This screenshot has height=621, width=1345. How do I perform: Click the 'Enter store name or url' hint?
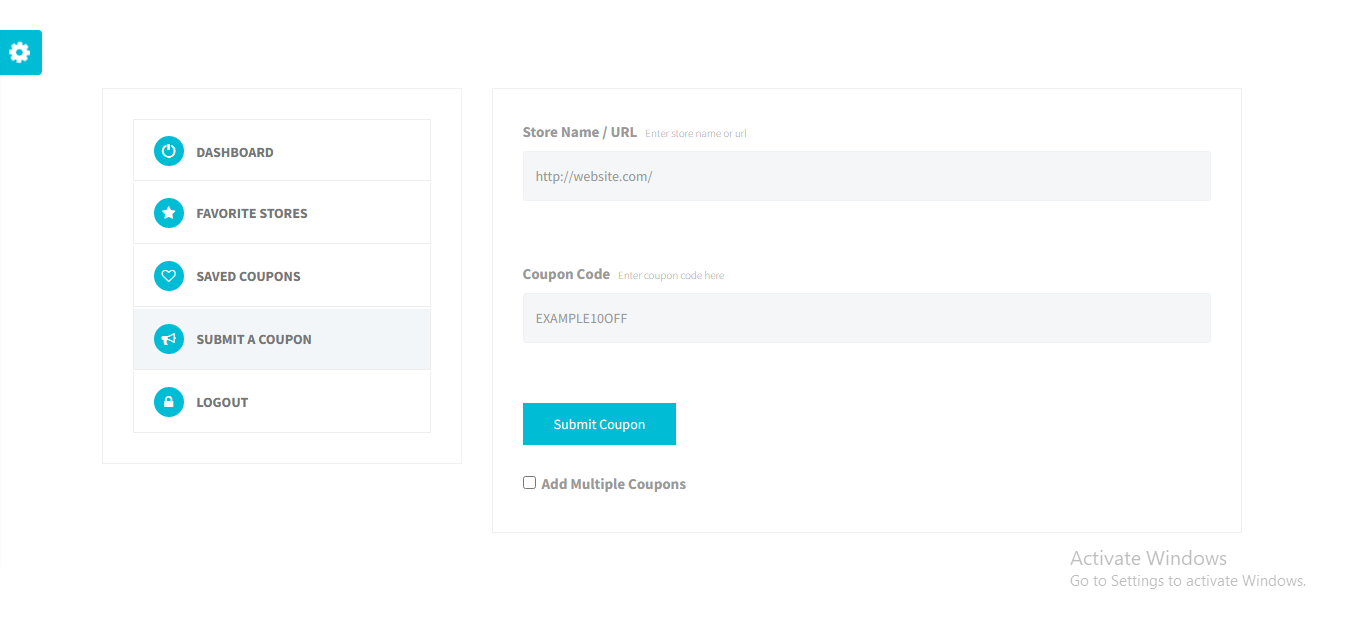[x=696, y=133]
